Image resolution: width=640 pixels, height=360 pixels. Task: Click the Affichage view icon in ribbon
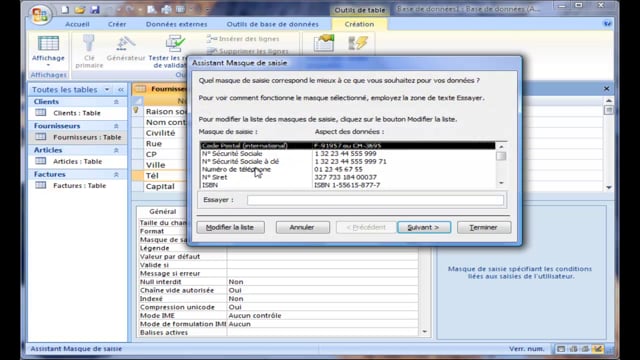click(48, 44)
